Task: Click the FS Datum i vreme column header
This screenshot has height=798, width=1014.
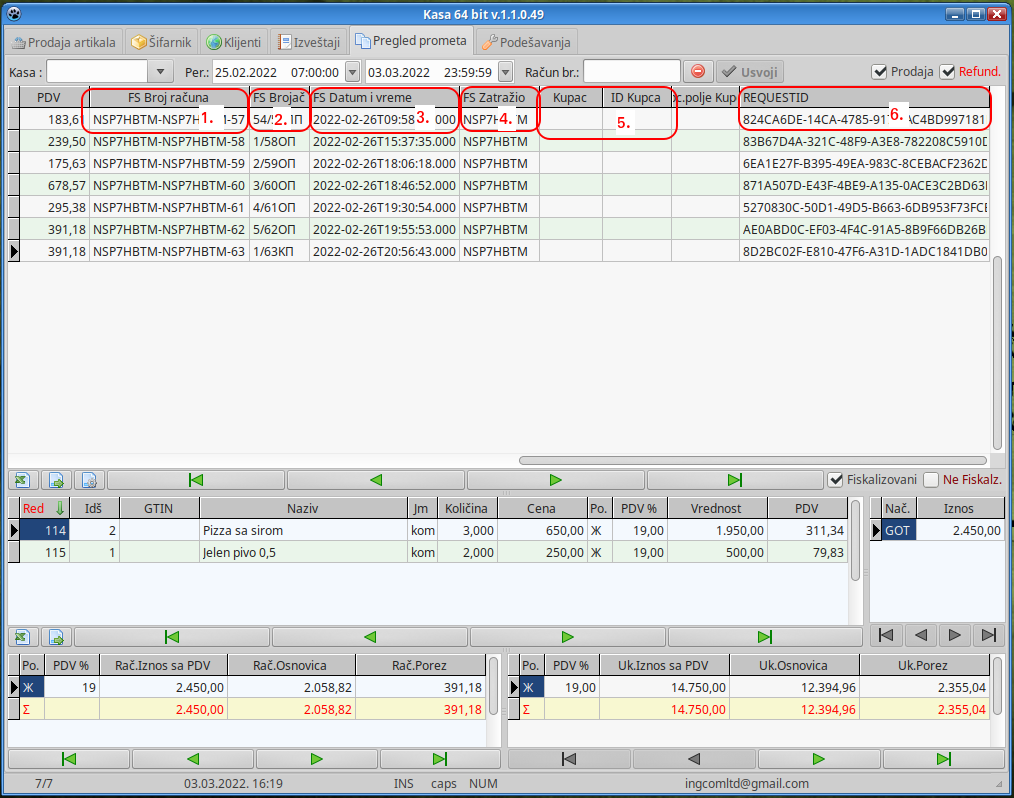Action: tap(384, 98)
